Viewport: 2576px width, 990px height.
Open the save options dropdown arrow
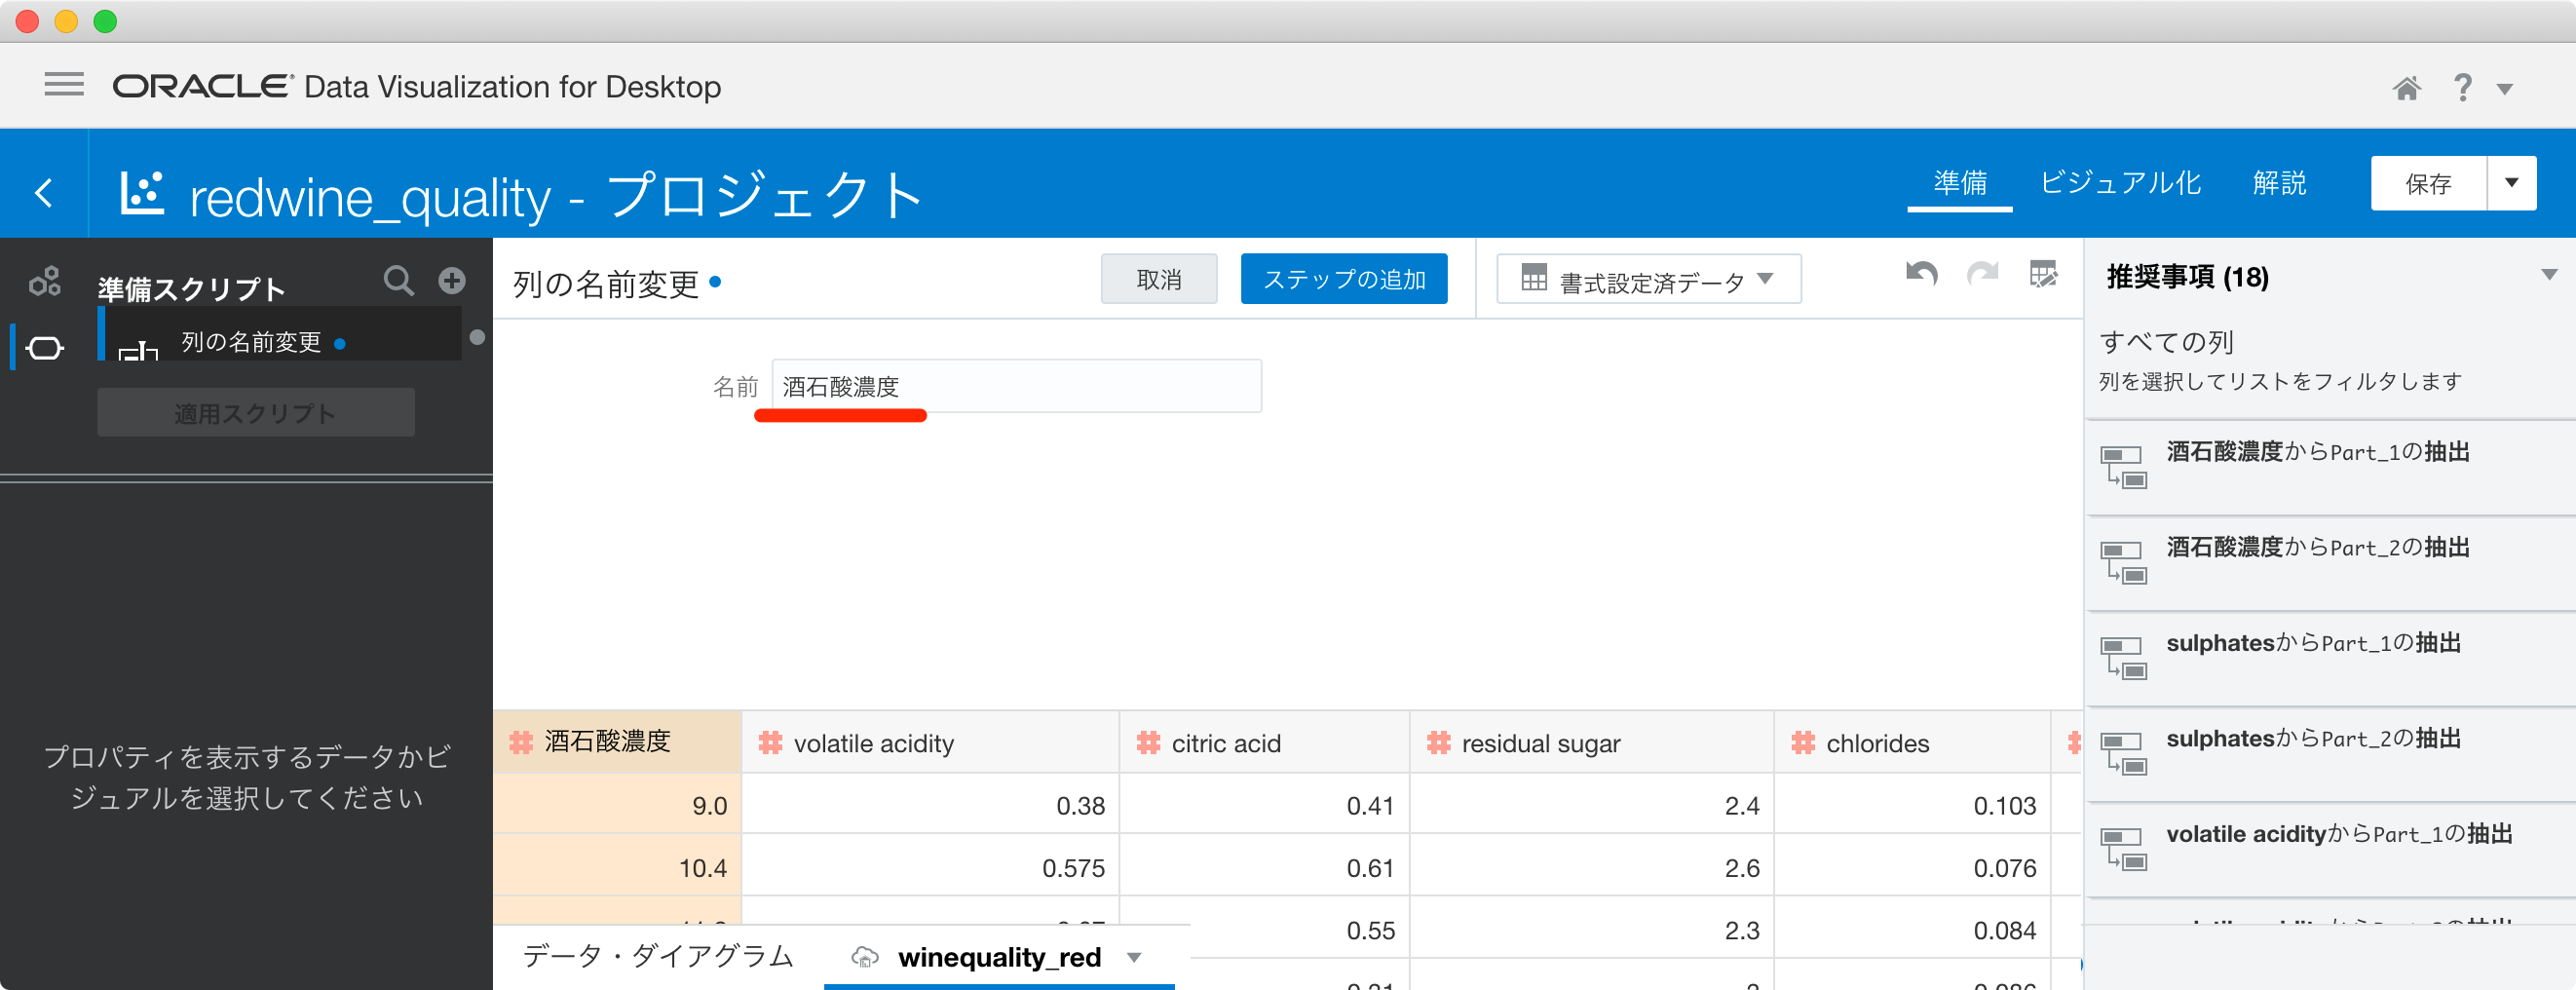pos(2511,183)
